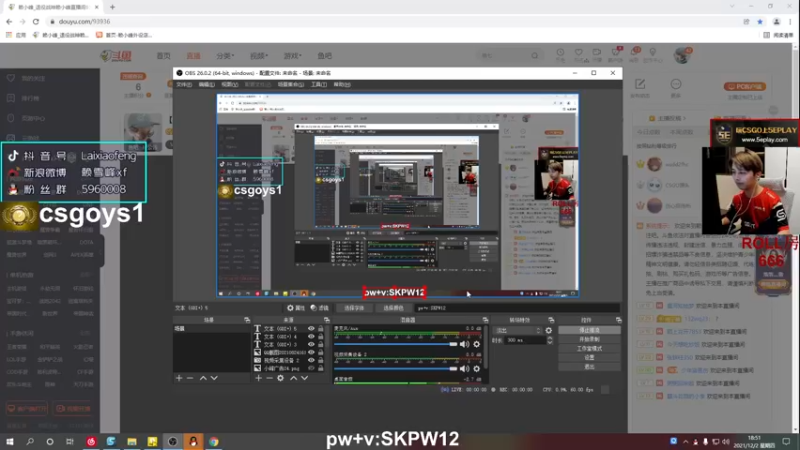800x450 pixels.
Task: Adjust the 视频采集设备 2 volume slider
Action: click(x=396, y=368)
